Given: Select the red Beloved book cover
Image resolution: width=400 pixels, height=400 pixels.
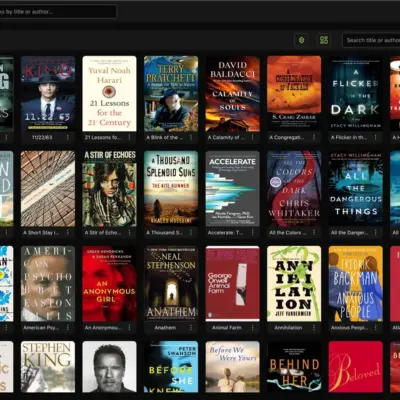Looking at the screenshot, I should point(356,367).
